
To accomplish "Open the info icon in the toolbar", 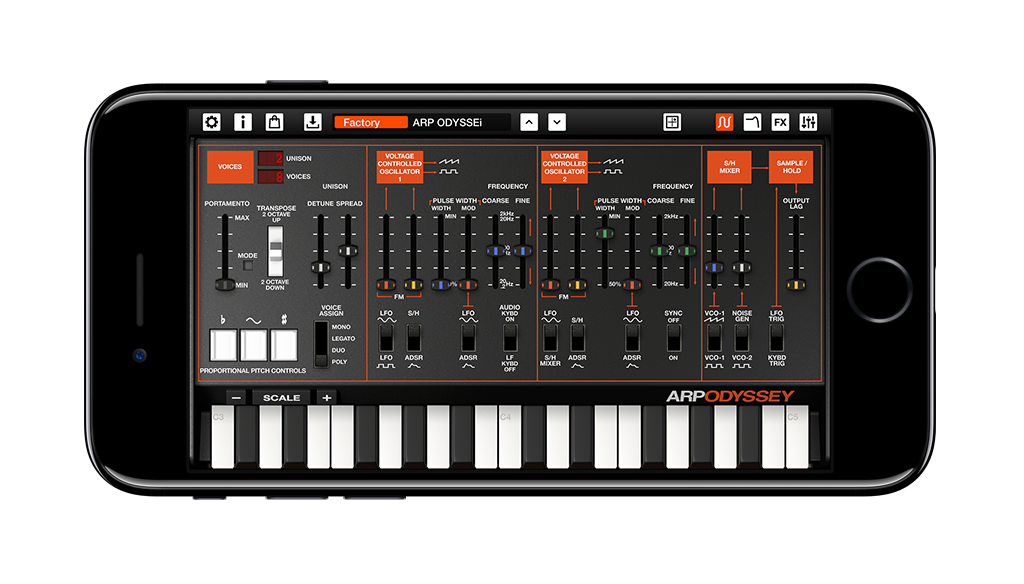I will (x=243, y=122).
